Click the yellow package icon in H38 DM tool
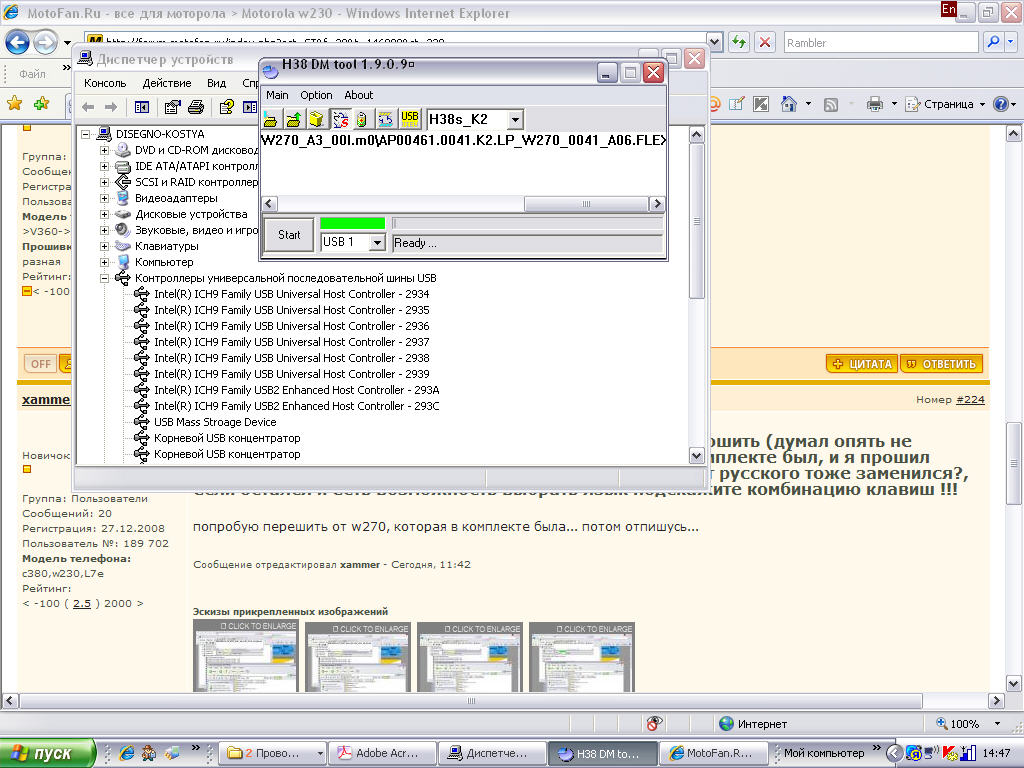The width and height of the screenshot is (1024, 768). click(316, 120)
